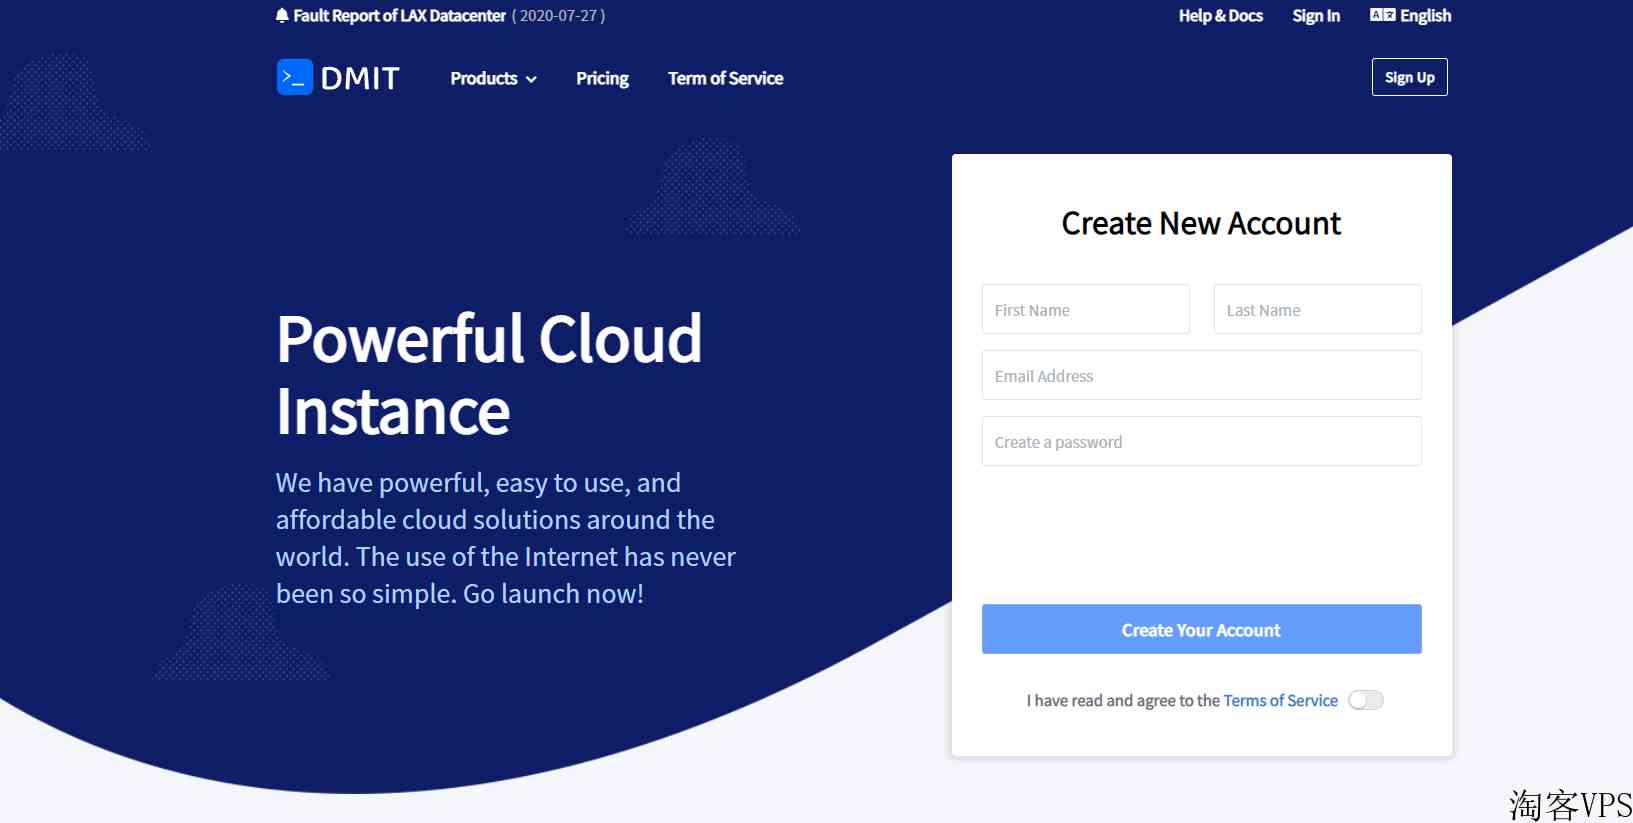Open Help & Docs link
This screenshot has height=823, width=1633.
(x=1220, y=16)
